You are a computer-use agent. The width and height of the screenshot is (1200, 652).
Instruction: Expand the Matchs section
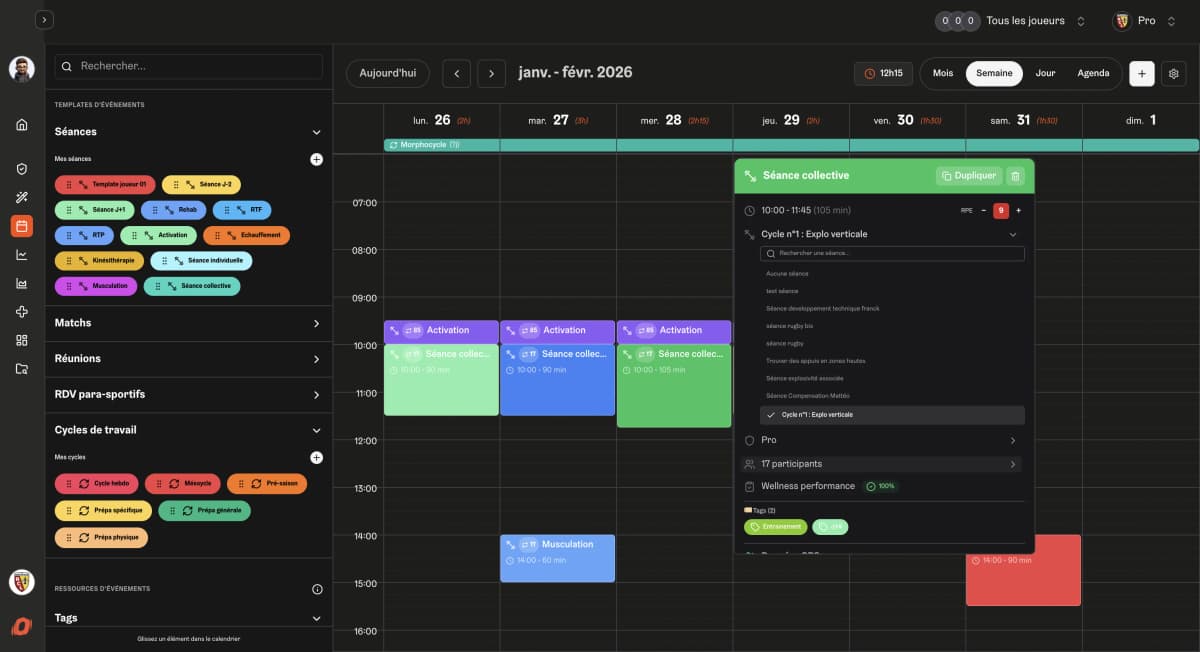(316, 324)
